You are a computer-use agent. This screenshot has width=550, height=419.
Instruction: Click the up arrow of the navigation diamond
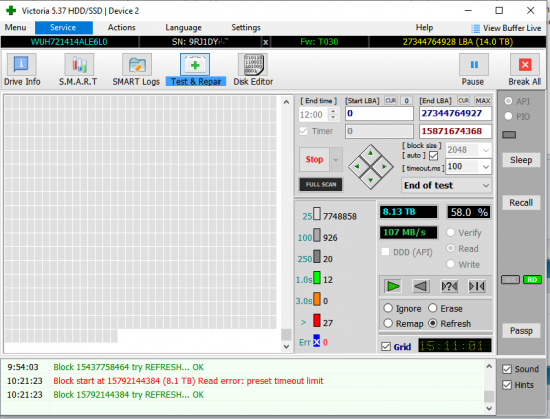coord(370,153)
